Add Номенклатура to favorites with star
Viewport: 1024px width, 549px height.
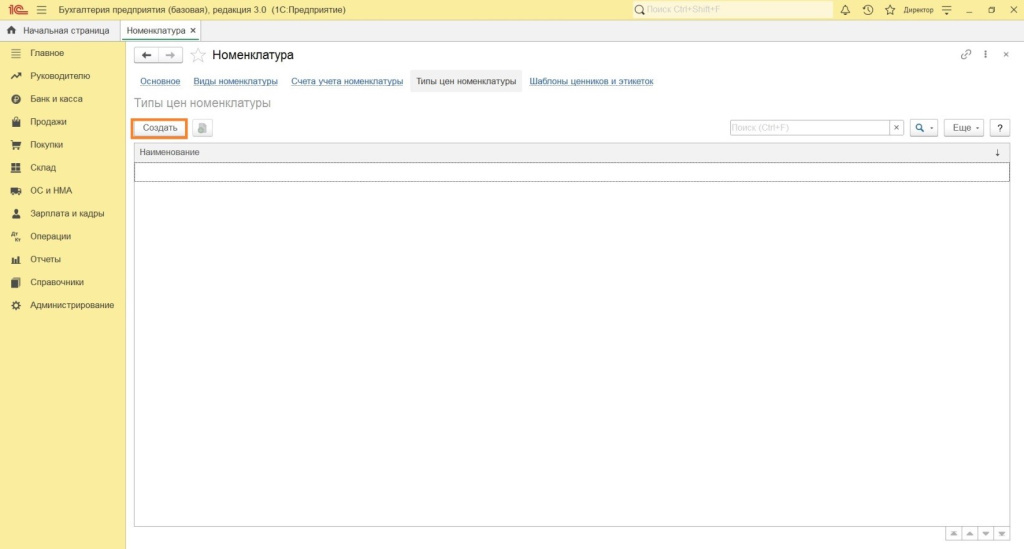(x=198, y=55)
